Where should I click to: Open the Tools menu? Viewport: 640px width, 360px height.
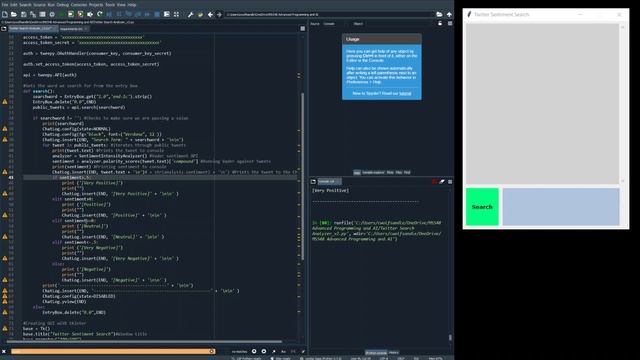click(x=110, y=4)
